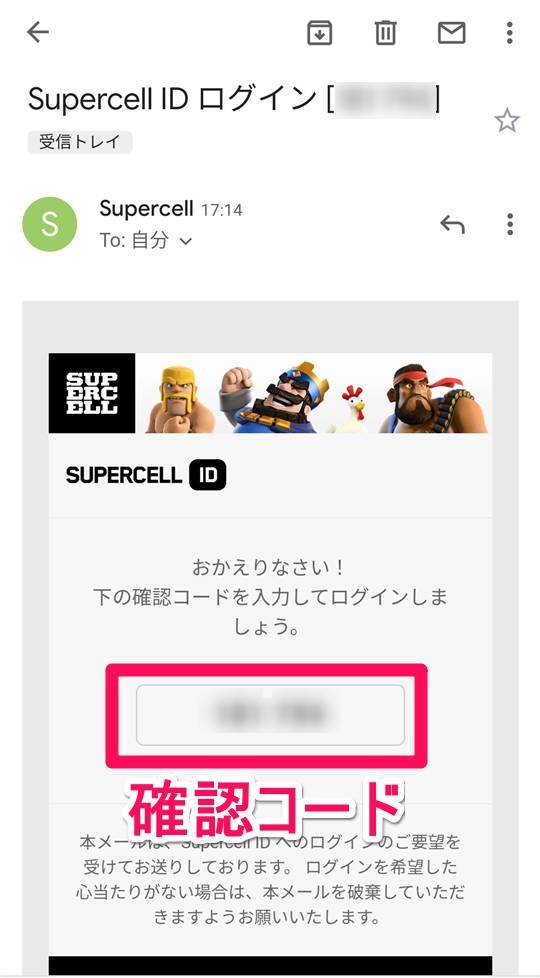
Task: Tap the black Supercell logo in the banner
Action: tap(92, 393)
